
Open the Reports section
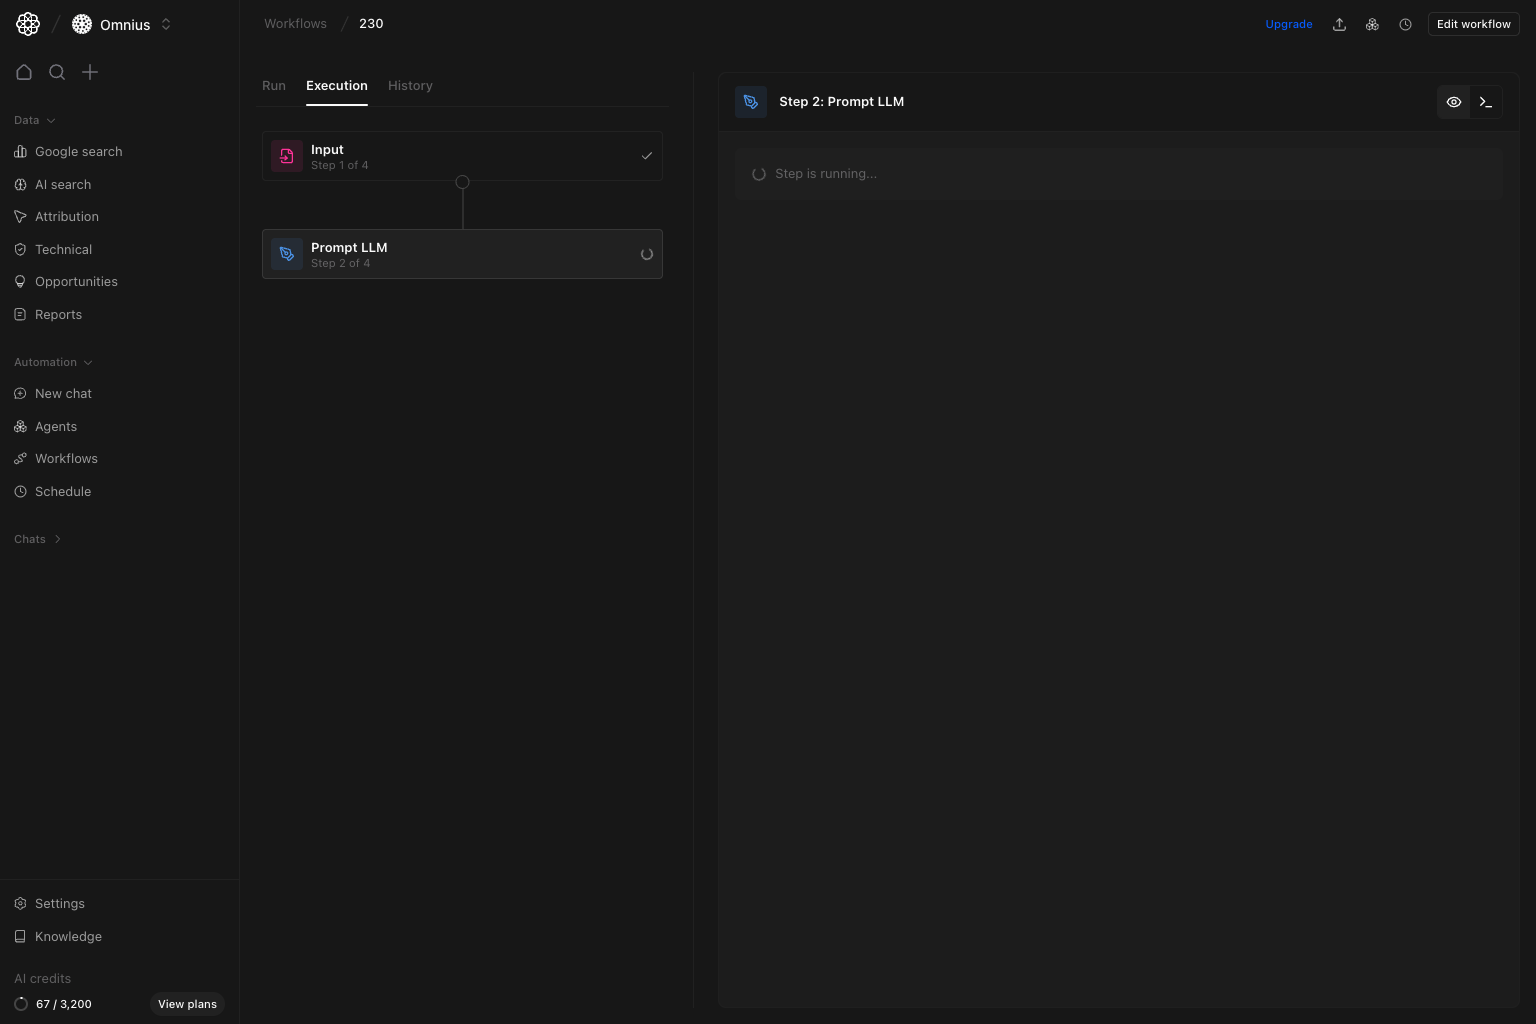(58, 314)
